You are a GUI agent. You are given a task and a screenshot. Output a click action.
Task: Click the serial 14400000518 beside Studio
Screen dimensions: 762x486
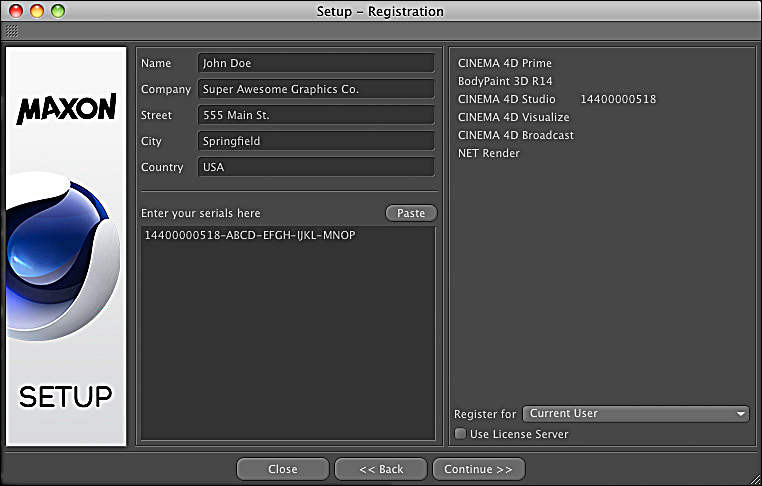coord(618,99)
